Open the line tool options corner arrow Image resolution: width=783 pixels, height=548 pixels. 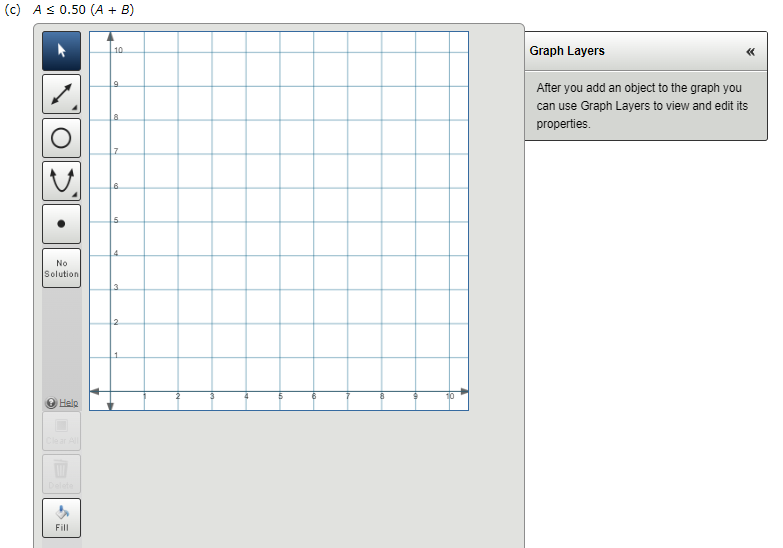(x=75, y=107)
